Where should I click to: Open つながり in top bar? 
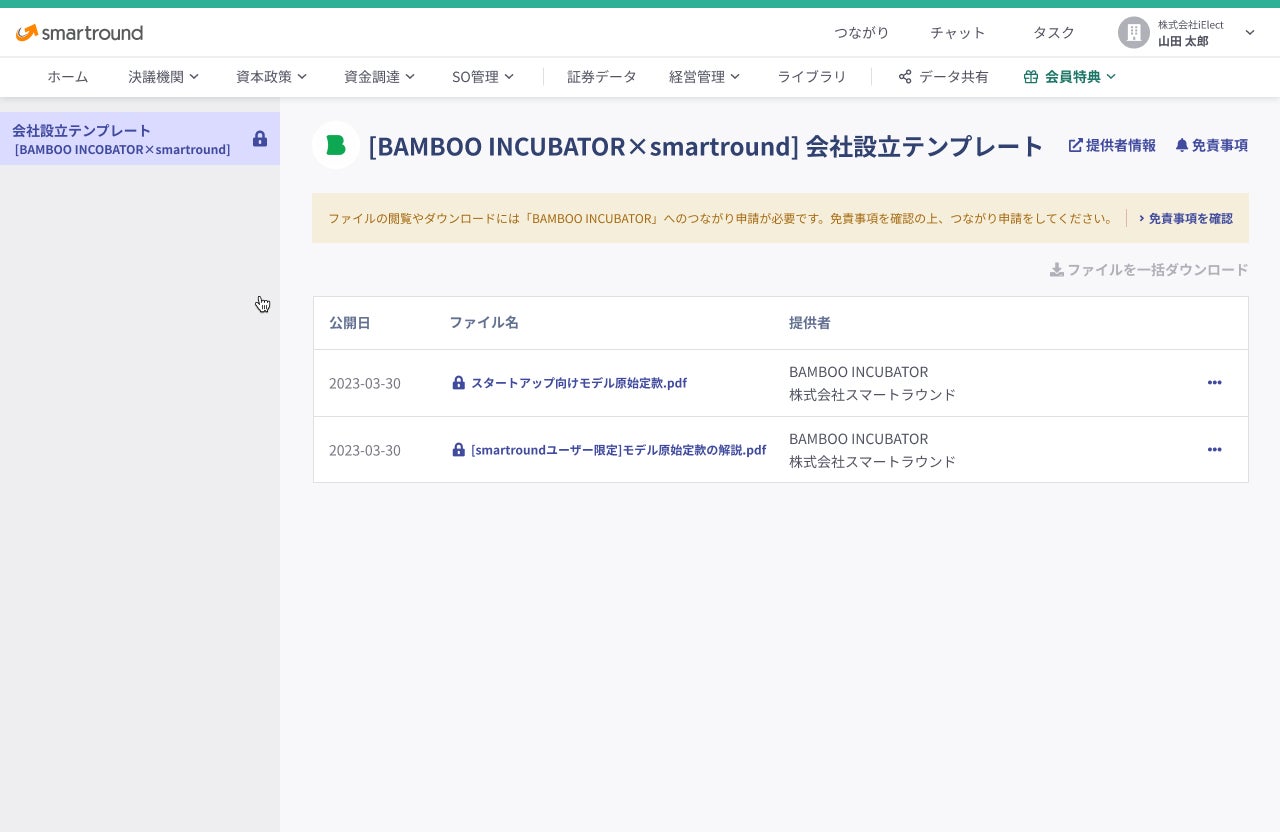click(862, 33)
